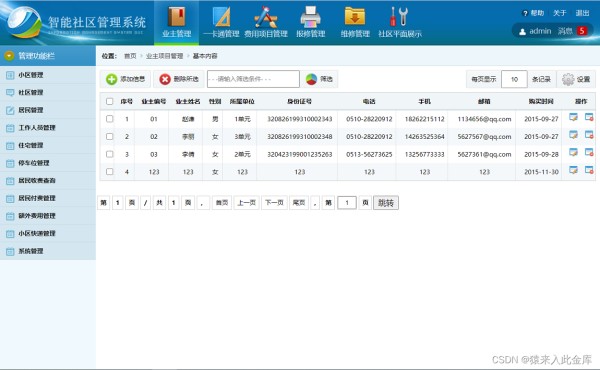Click the 业主姓名 column header
This screenshot has height=370, width=600.
click(188, 101)
